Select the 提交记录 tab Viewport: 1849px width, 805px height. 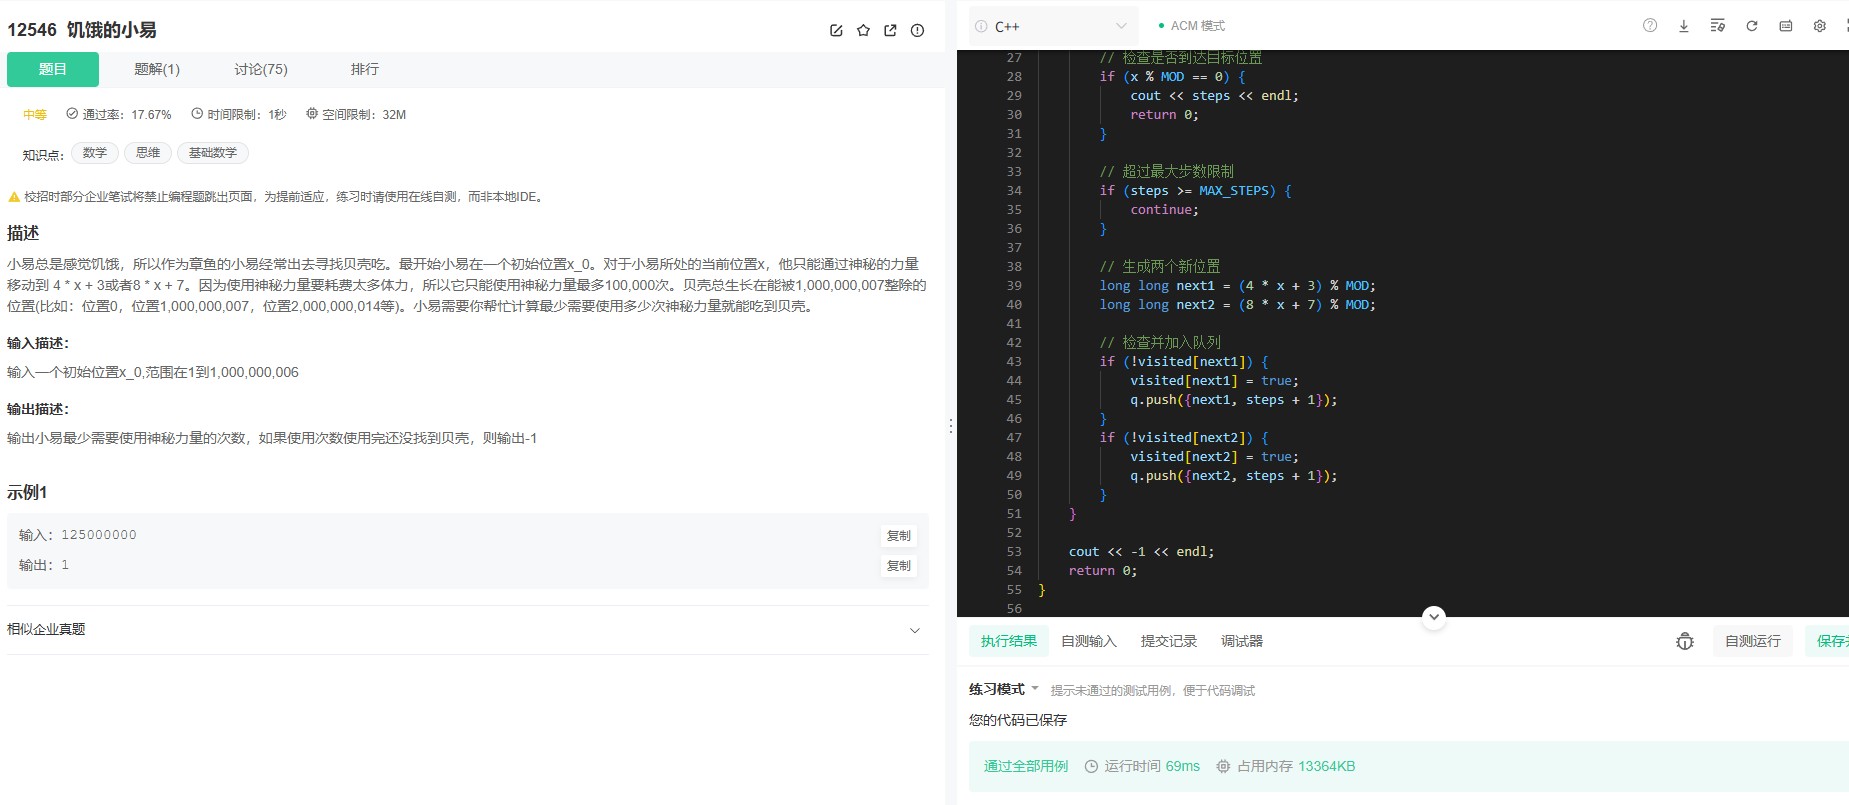(x=1168, y=641)
